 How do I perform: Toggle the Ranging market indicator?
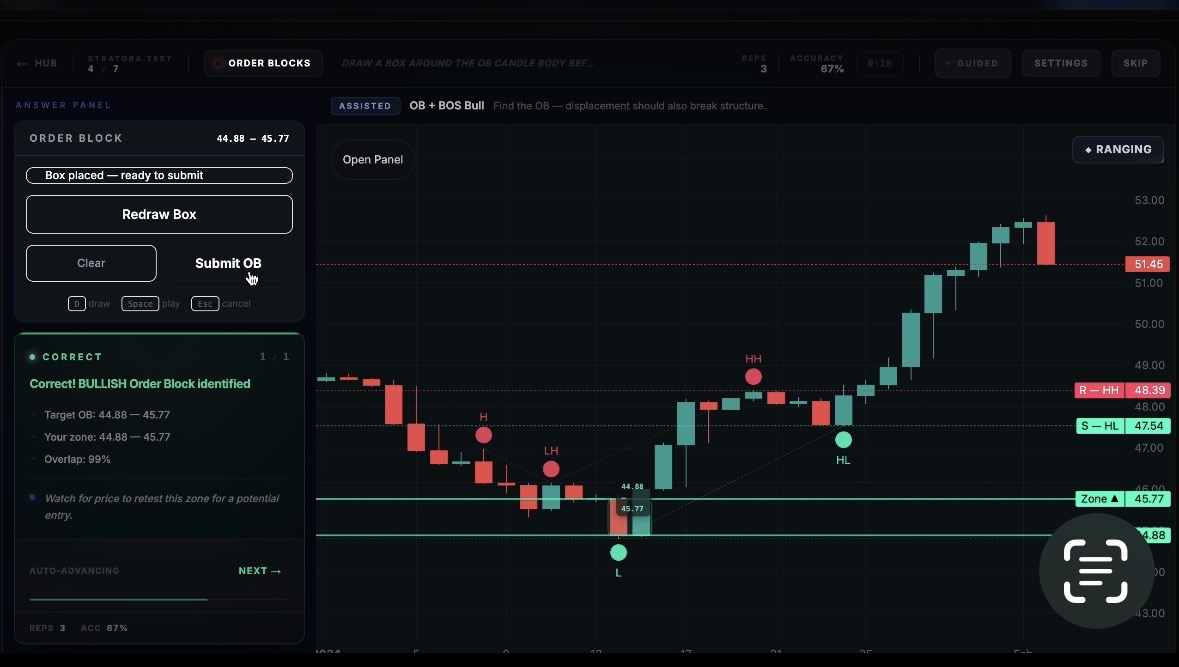click(1118, 149)
